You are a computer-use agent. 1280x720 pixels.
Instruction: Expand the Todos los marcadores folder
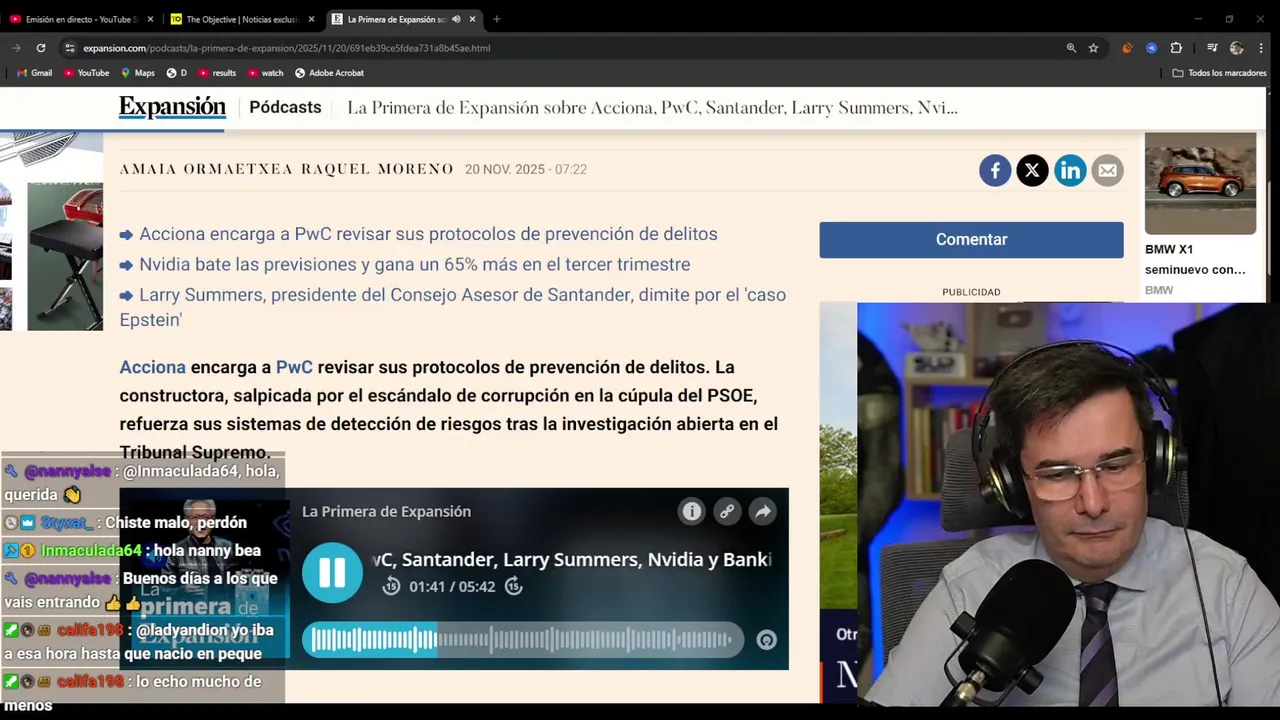[x=1220, y=73]
